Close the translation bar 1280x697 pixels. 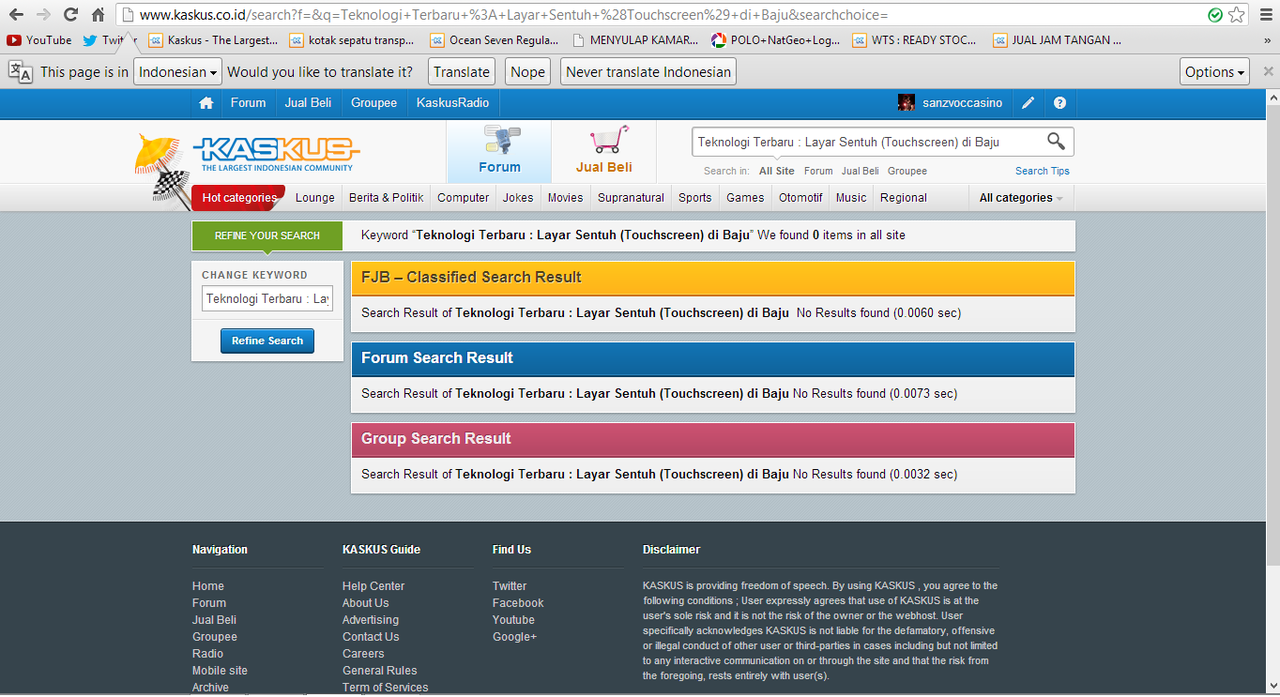pos(1268,72)
